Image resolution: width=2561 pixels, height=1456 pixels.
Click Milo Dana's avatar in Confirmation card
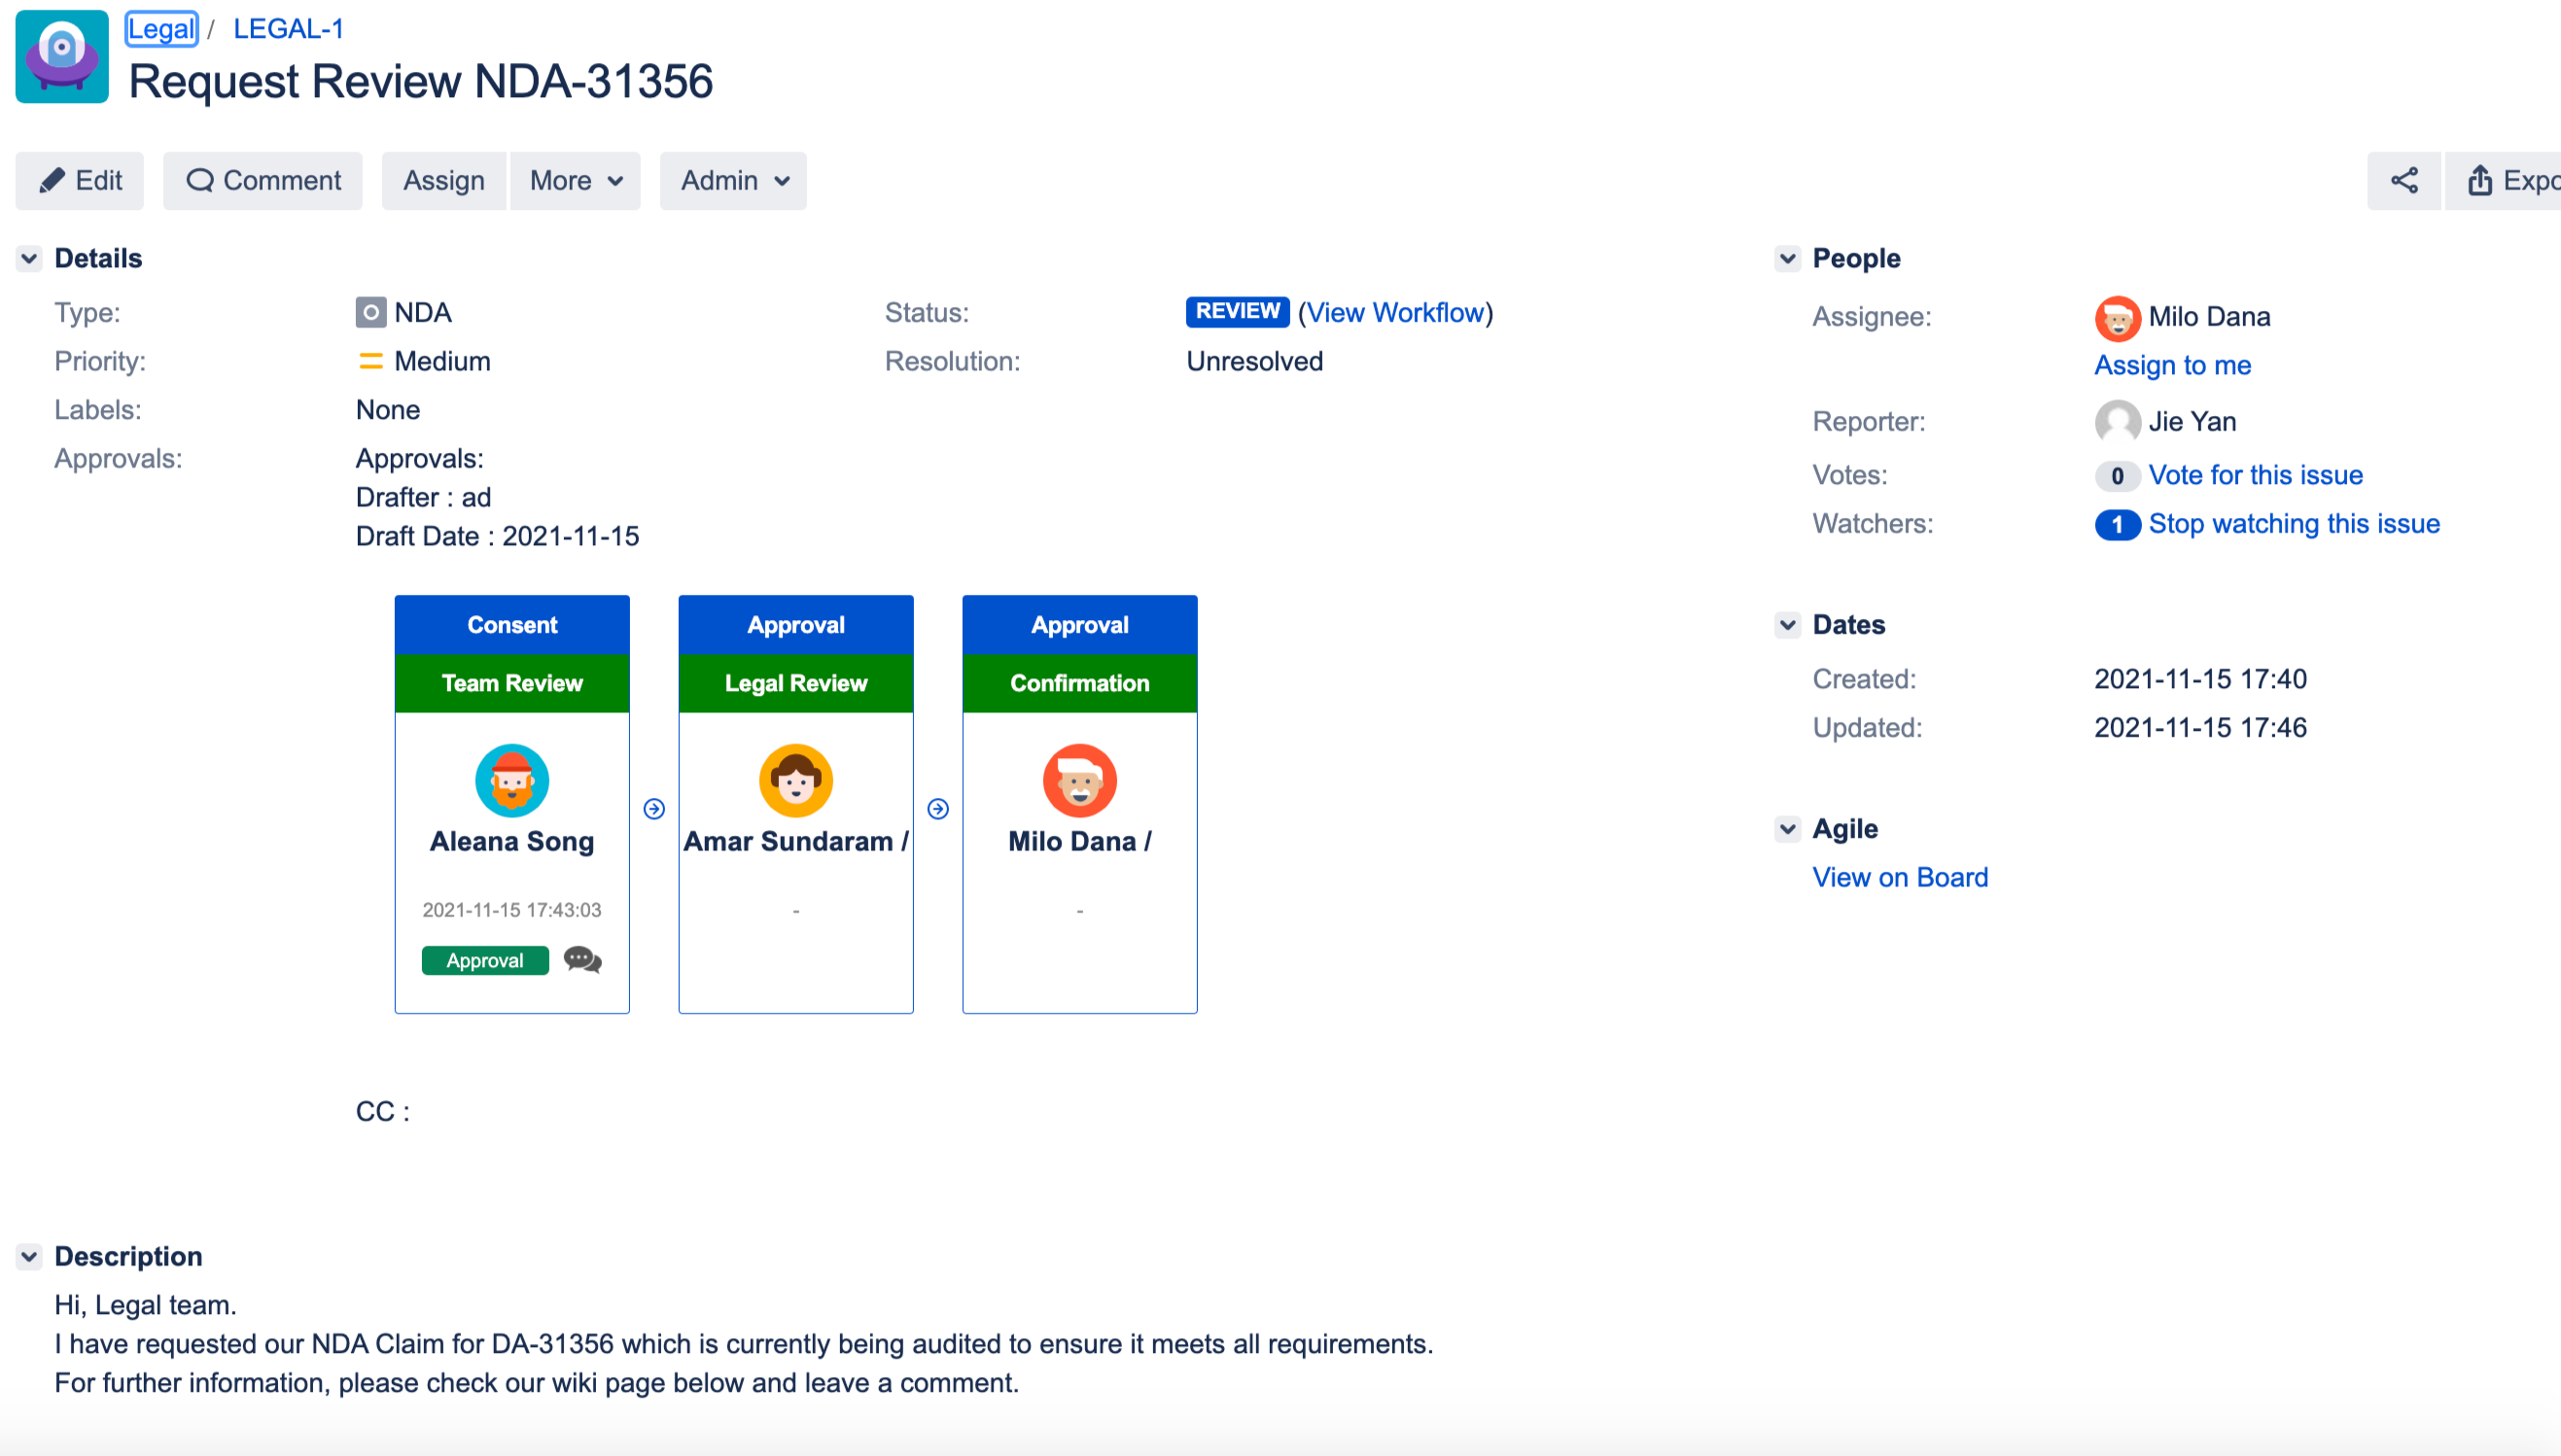point(1079,780)
